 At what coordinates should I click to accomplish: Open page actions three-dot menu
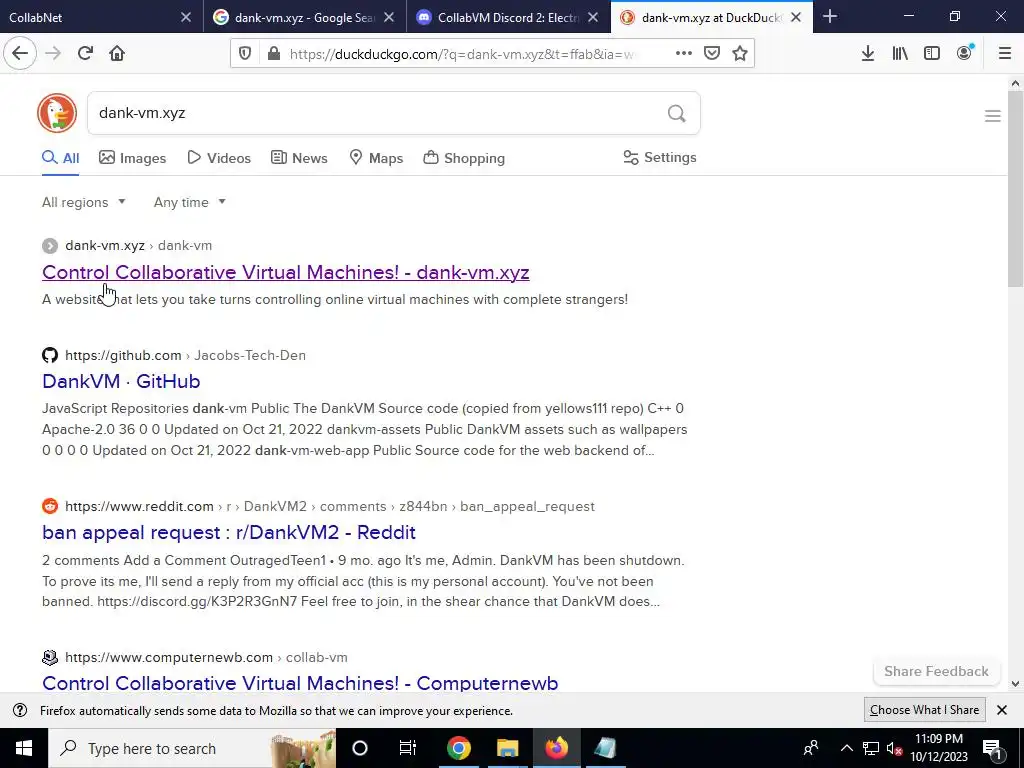[684, 54]
